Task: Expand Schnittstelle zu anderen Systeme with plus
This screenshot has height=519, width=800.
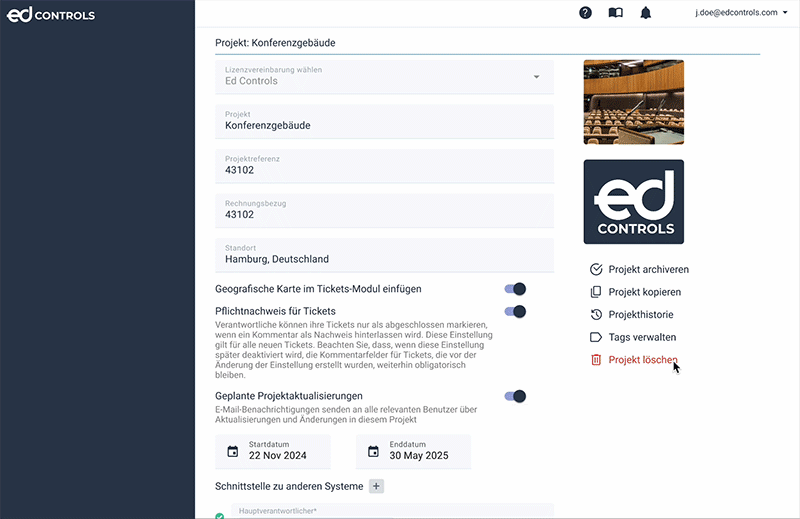Action: [x=376, y=487]
